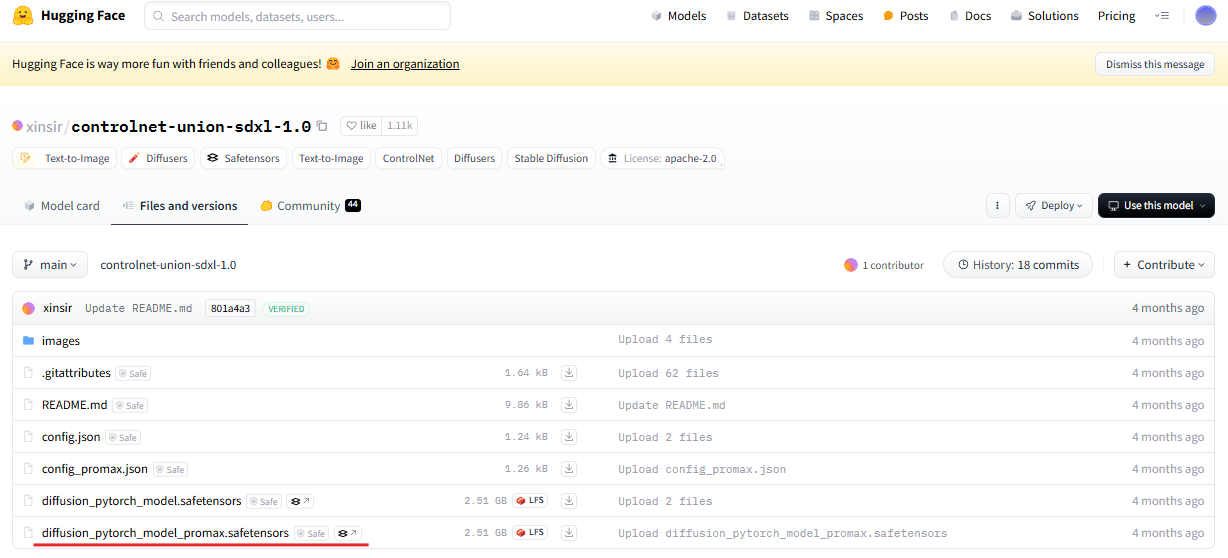The height and width of the screenshot is (558, 1228).
Task: Click the LFS badge for diffusion_pytorch_model.safetensors
Action: pos(530,501)
